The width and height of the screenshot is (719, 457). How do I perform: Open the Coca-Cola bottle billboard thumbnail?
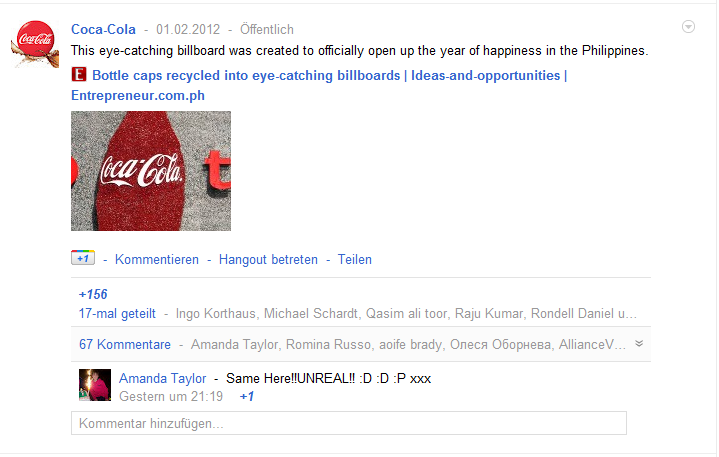click(151, 171)
